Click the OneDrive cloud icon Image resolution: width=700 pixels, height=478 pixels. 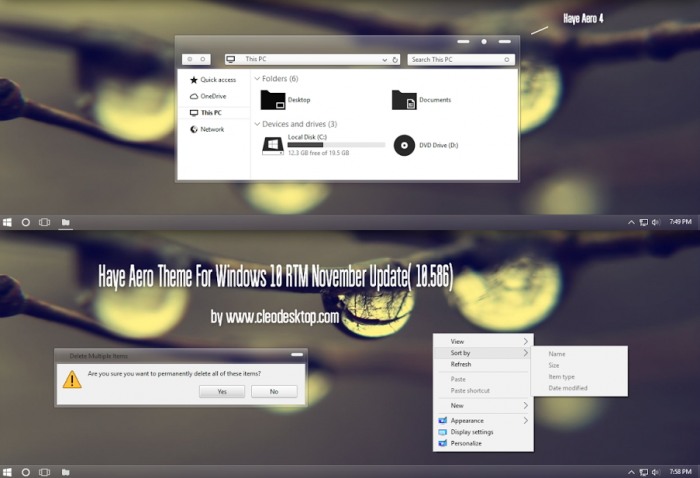tap(194, 96)
